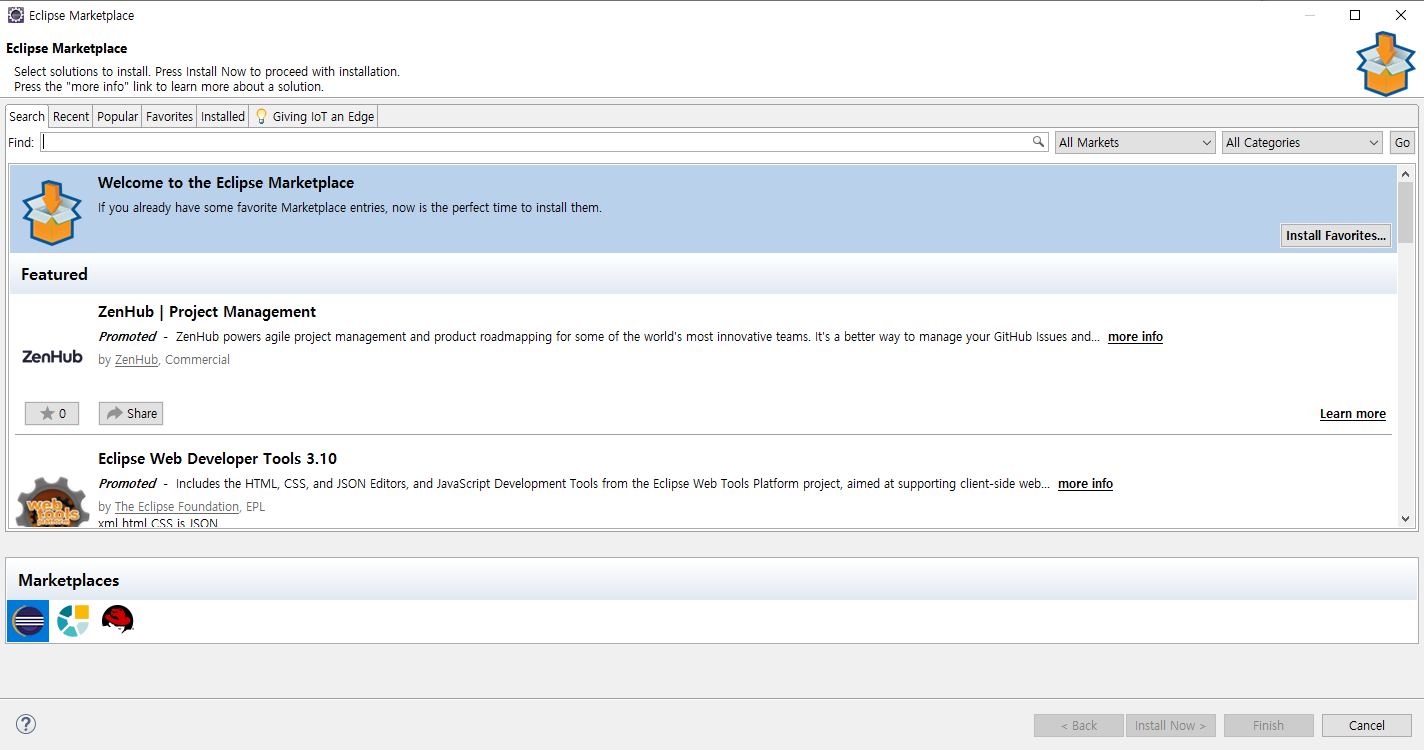Click the ZenHub logo
Screen dimensions: 1424x750
point(52,356)
